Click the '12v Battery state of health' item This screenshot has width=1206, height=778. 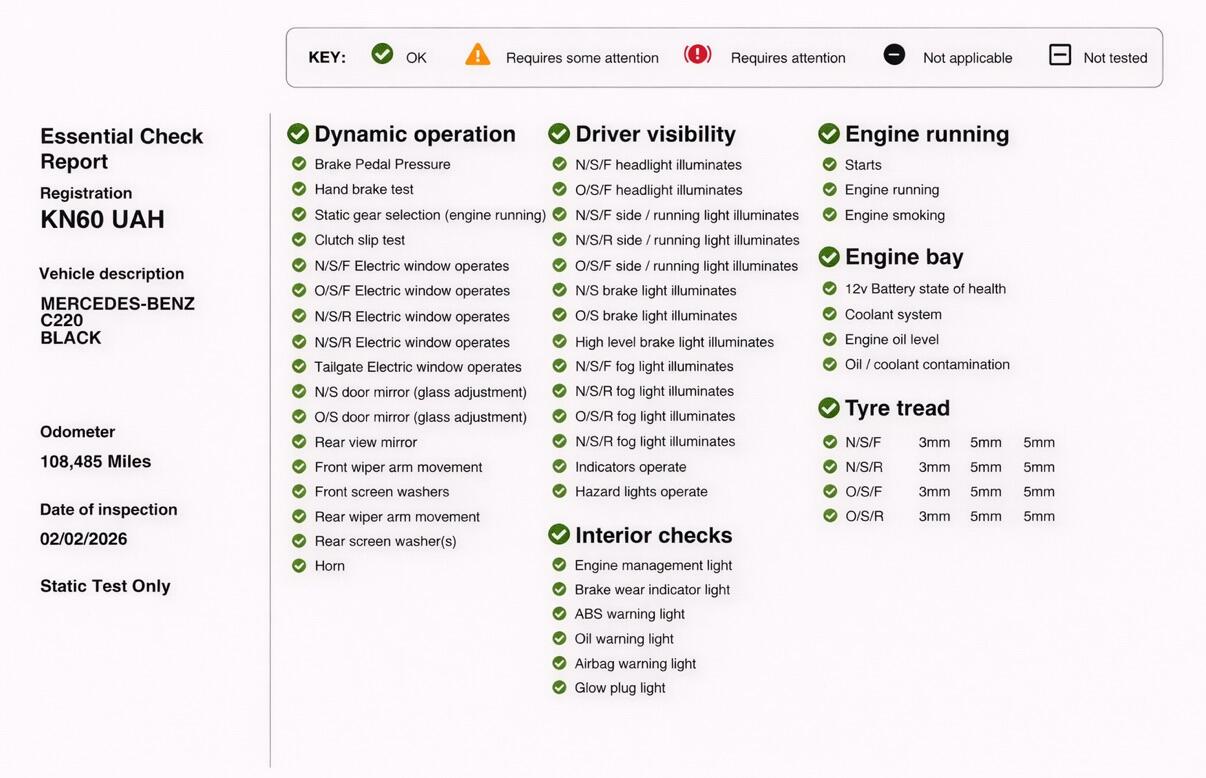click(x=925, y=289)
